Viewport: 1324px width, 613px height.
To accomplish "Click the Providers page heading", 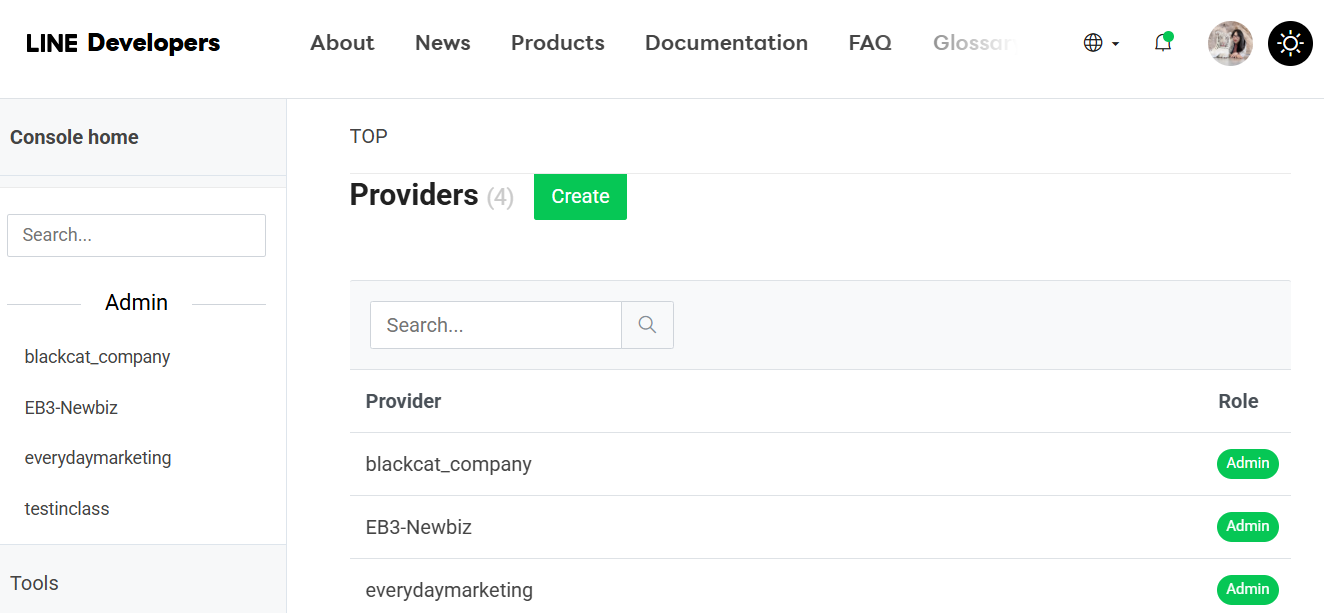I will coord(414,195).
